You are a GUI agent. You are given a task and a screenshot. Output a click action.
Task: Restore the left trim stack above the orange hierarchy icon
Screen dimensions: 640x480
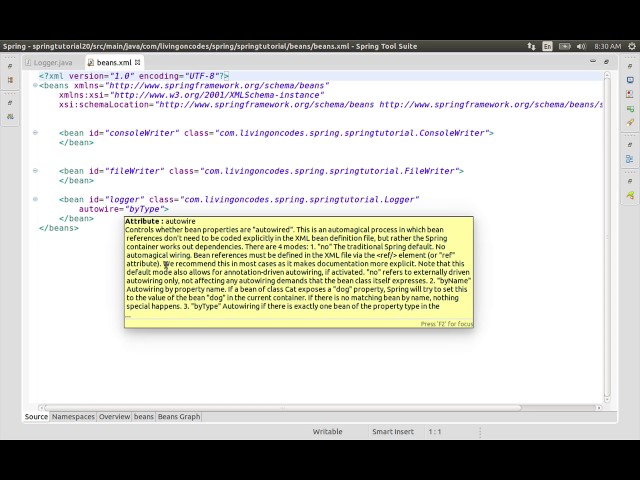(10, 66)
